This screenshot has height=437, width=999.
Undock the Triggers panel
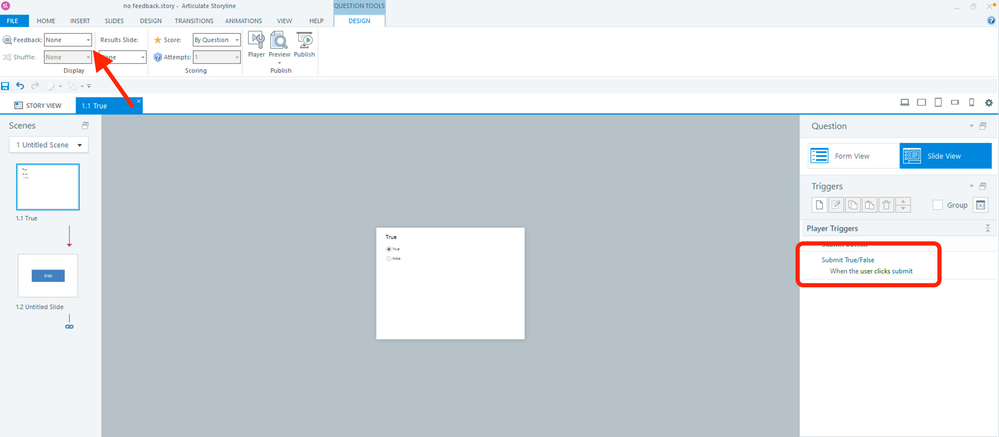coord(982,186)
